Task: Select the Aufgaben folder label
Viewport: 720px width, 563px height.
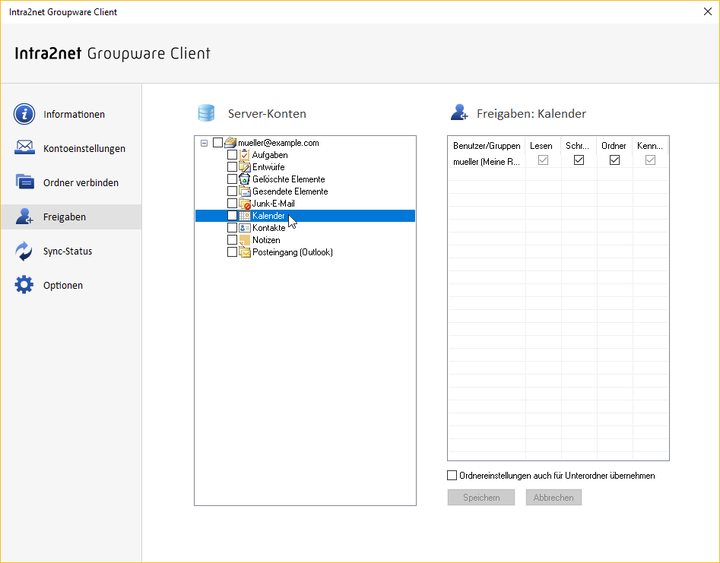Action: pyautogui.click(x=270, y=155)
